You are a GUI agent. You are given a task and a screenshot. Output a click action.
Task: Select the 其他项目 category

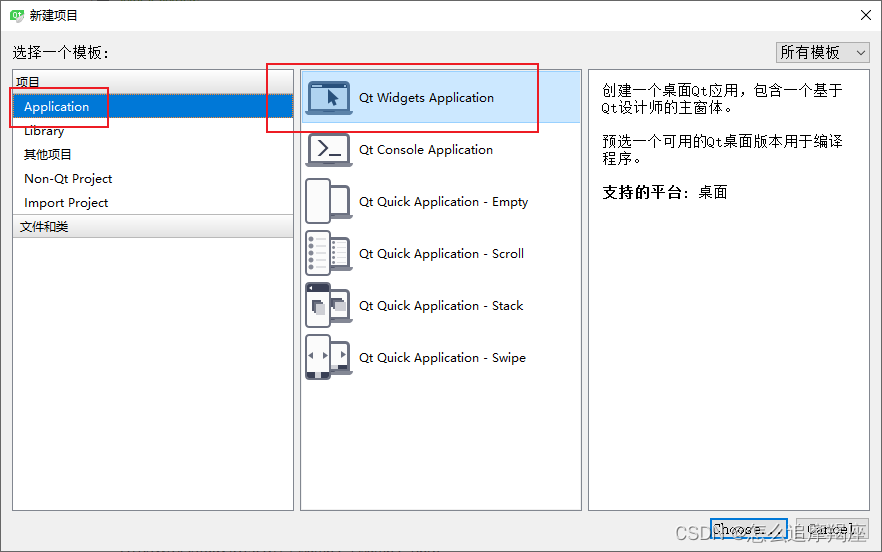click(x=153, y=154)
